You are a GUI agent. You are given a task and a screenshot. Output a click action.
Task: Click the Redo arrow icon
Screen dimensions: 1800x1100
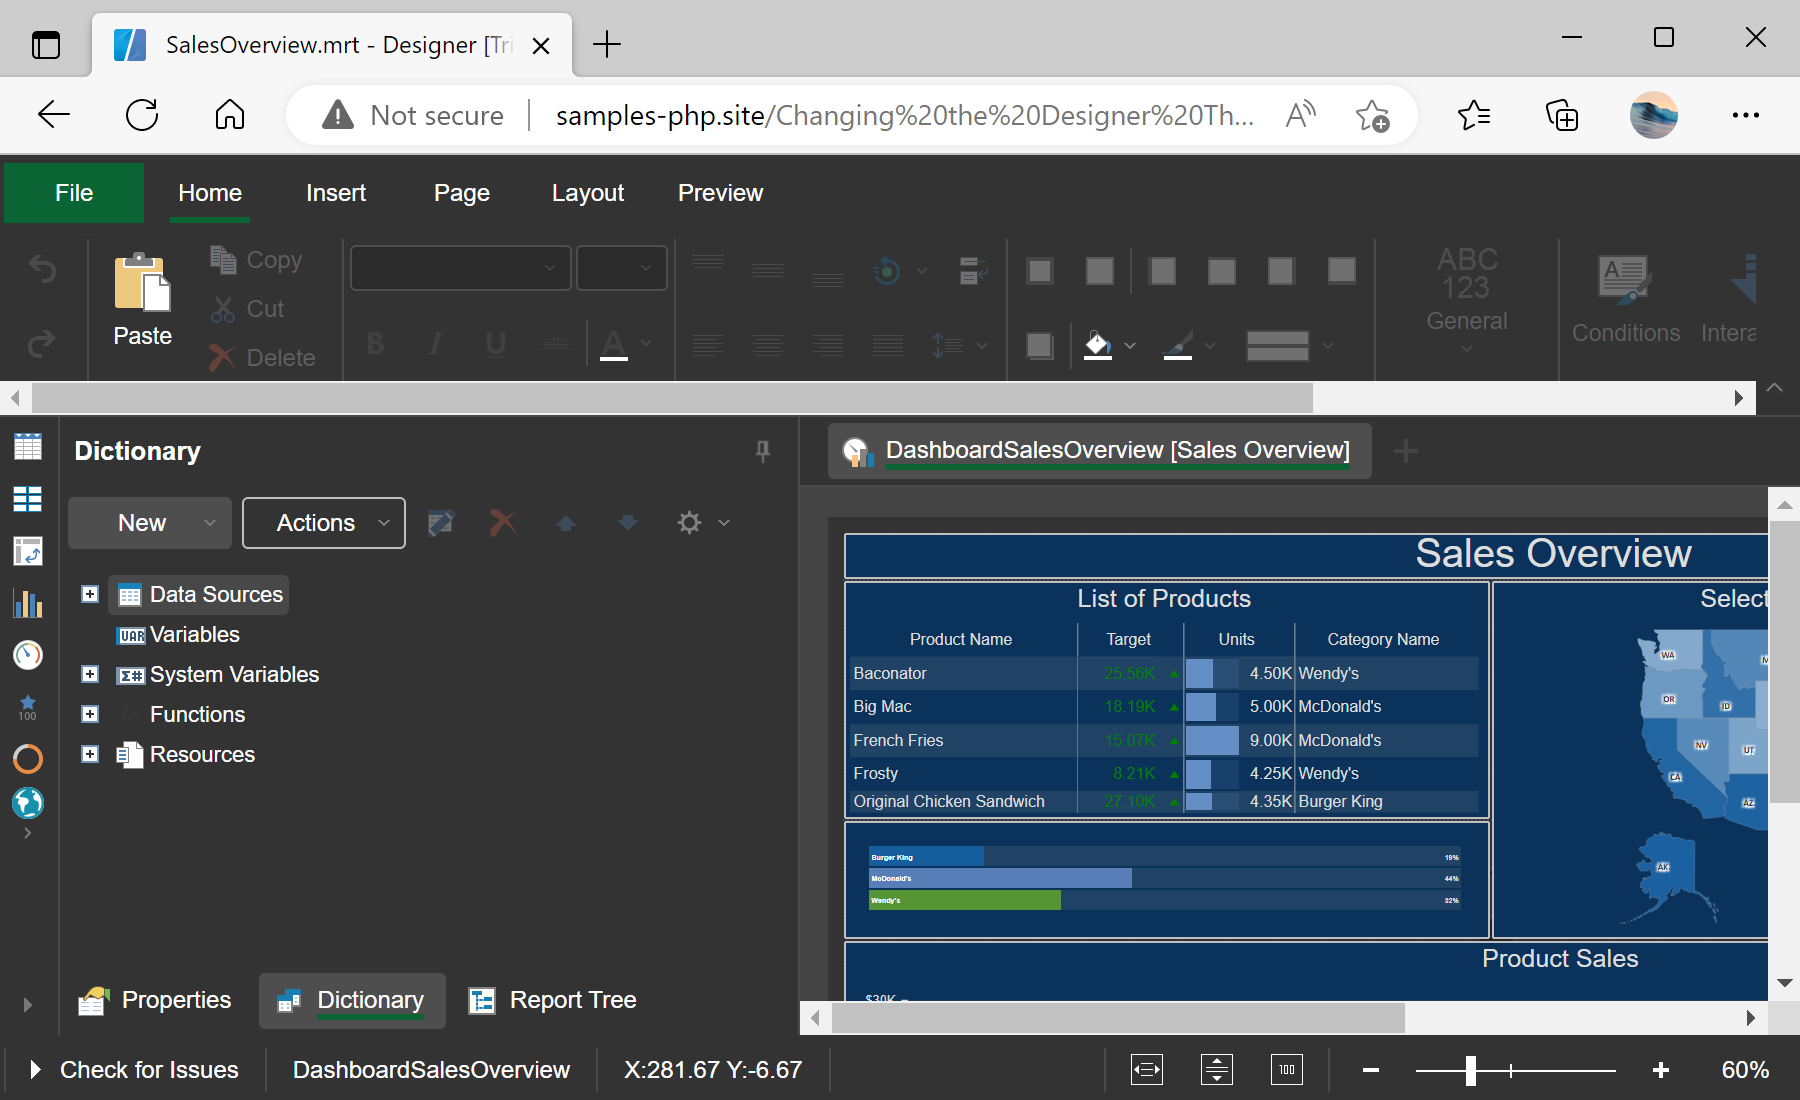(x=42, y=344)
